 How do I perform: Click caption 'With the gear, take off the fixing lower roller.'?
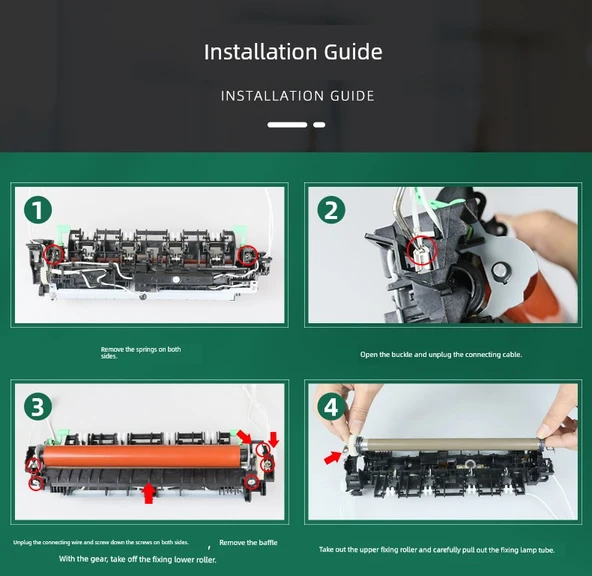pos(138,559)
